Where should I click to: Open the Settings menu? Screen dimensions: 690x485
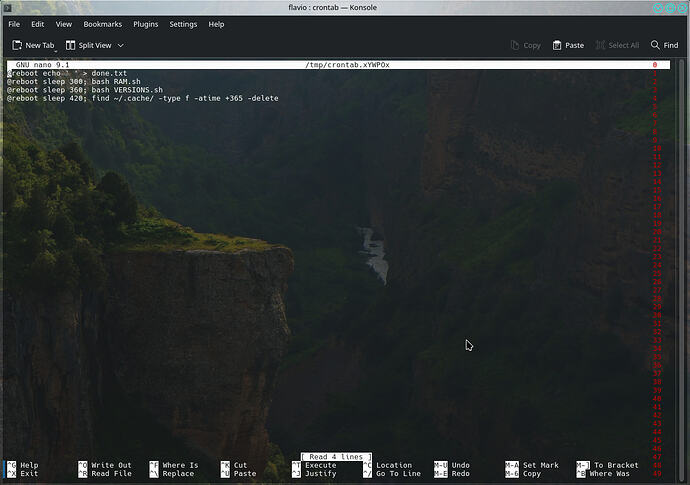pyautogui.click(x=183, y=24)
